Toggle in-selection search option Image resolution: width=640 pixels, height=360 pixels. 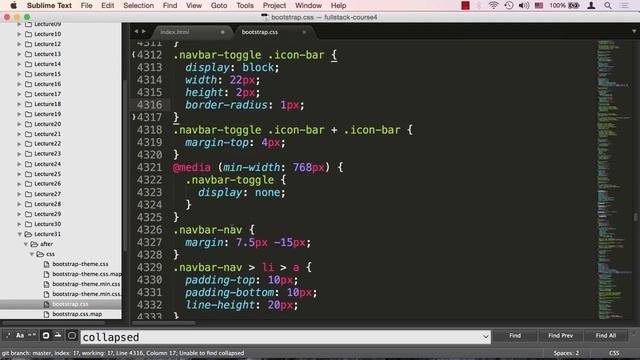(58, 336)
